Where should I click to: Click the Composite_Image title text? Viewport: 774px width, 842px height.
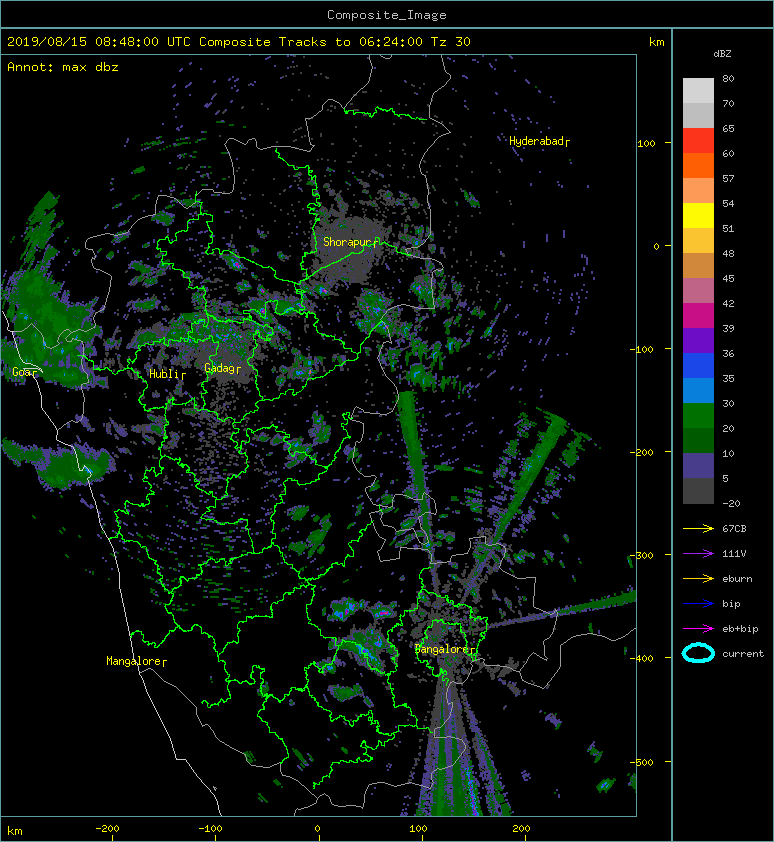pyautogui.click(x=387, y=15)
